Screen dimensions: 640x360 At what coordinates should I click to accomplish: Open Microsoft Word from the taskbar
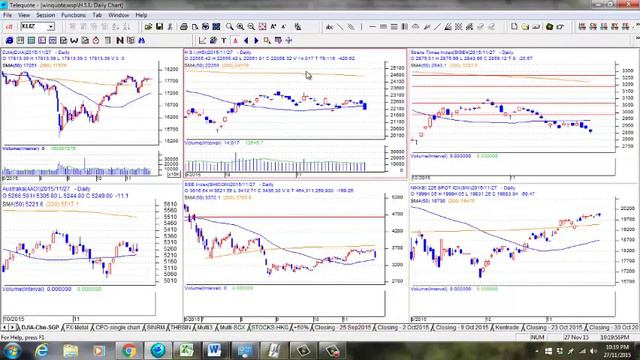click(x=214, y=351)
